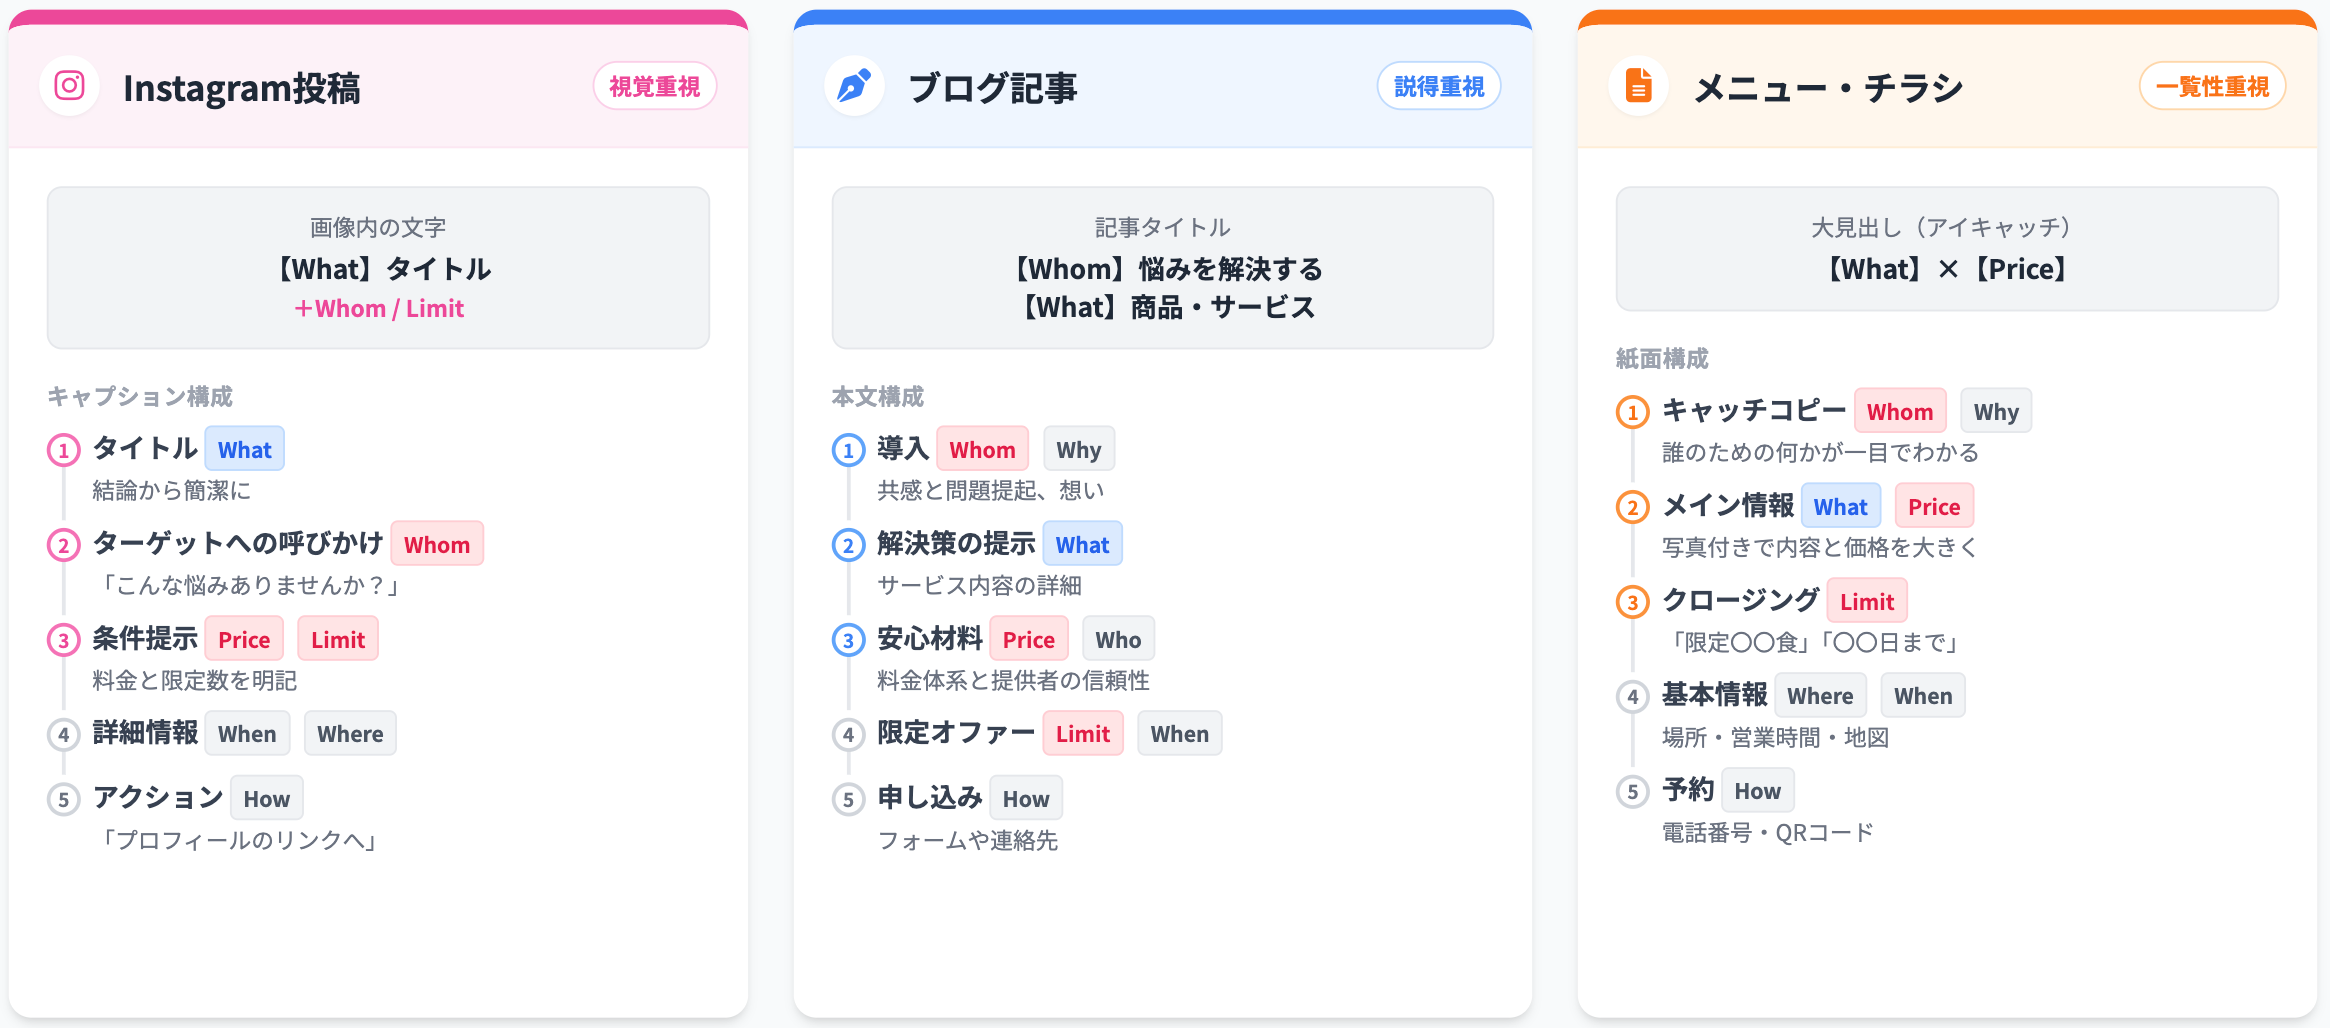Click the How tag beside 申し込み
Viewport: 2330px width, 1028px height.
(1026, 799)
